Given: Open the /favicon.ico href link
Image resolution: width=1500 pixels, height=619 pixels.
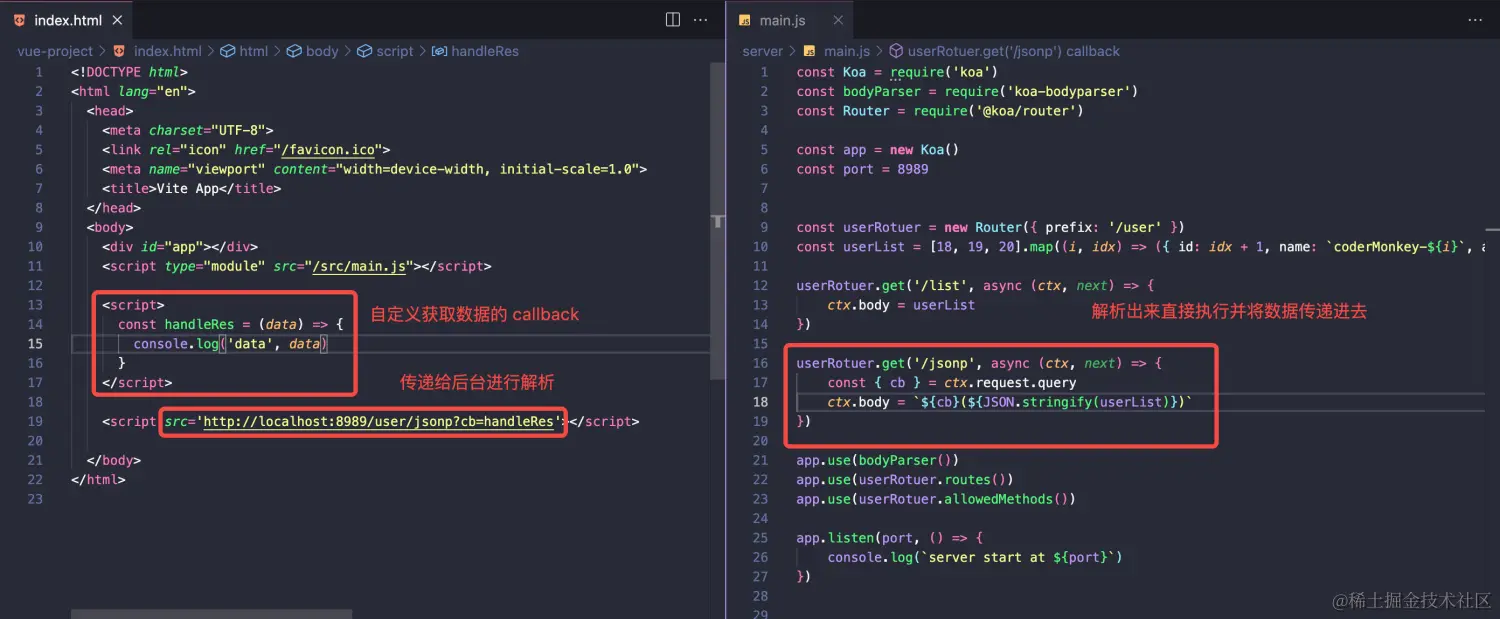Looking at the screenshot, I should [328, 150].
